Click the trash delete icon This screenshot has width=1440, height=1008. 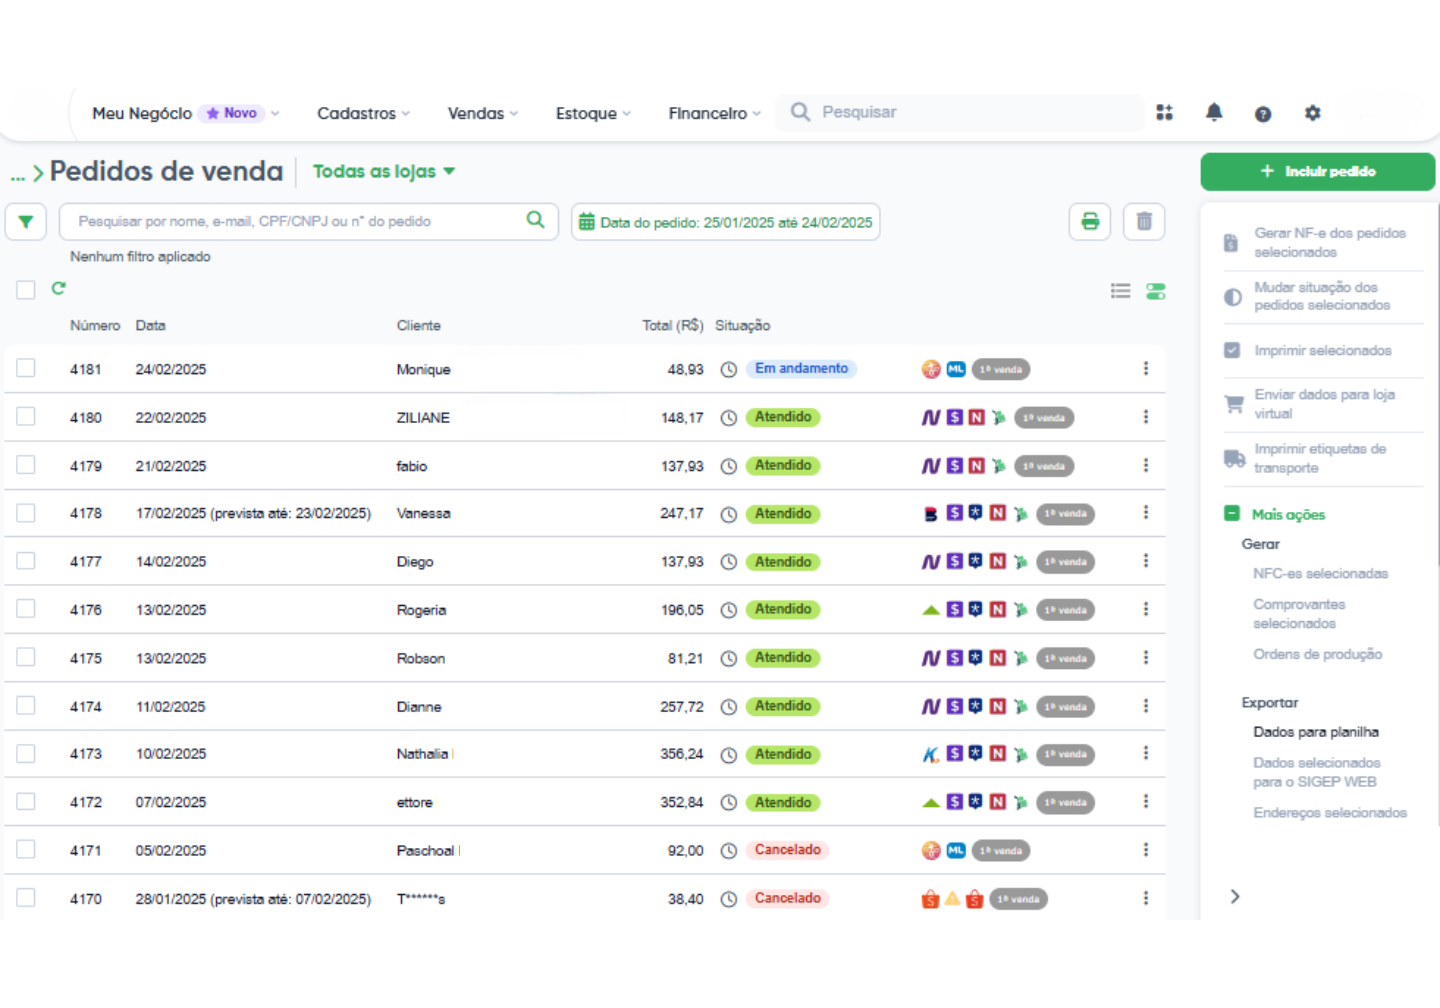(1144, 222)
